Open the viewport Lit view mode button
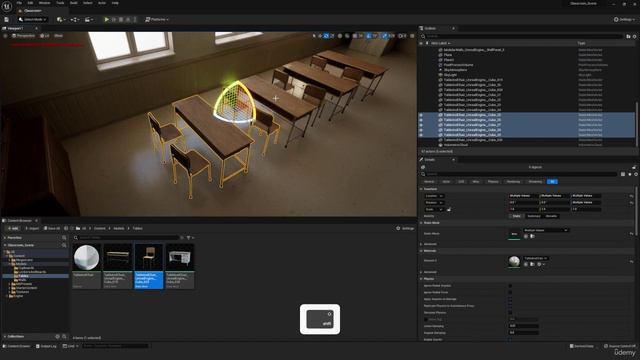 point(45,36)
